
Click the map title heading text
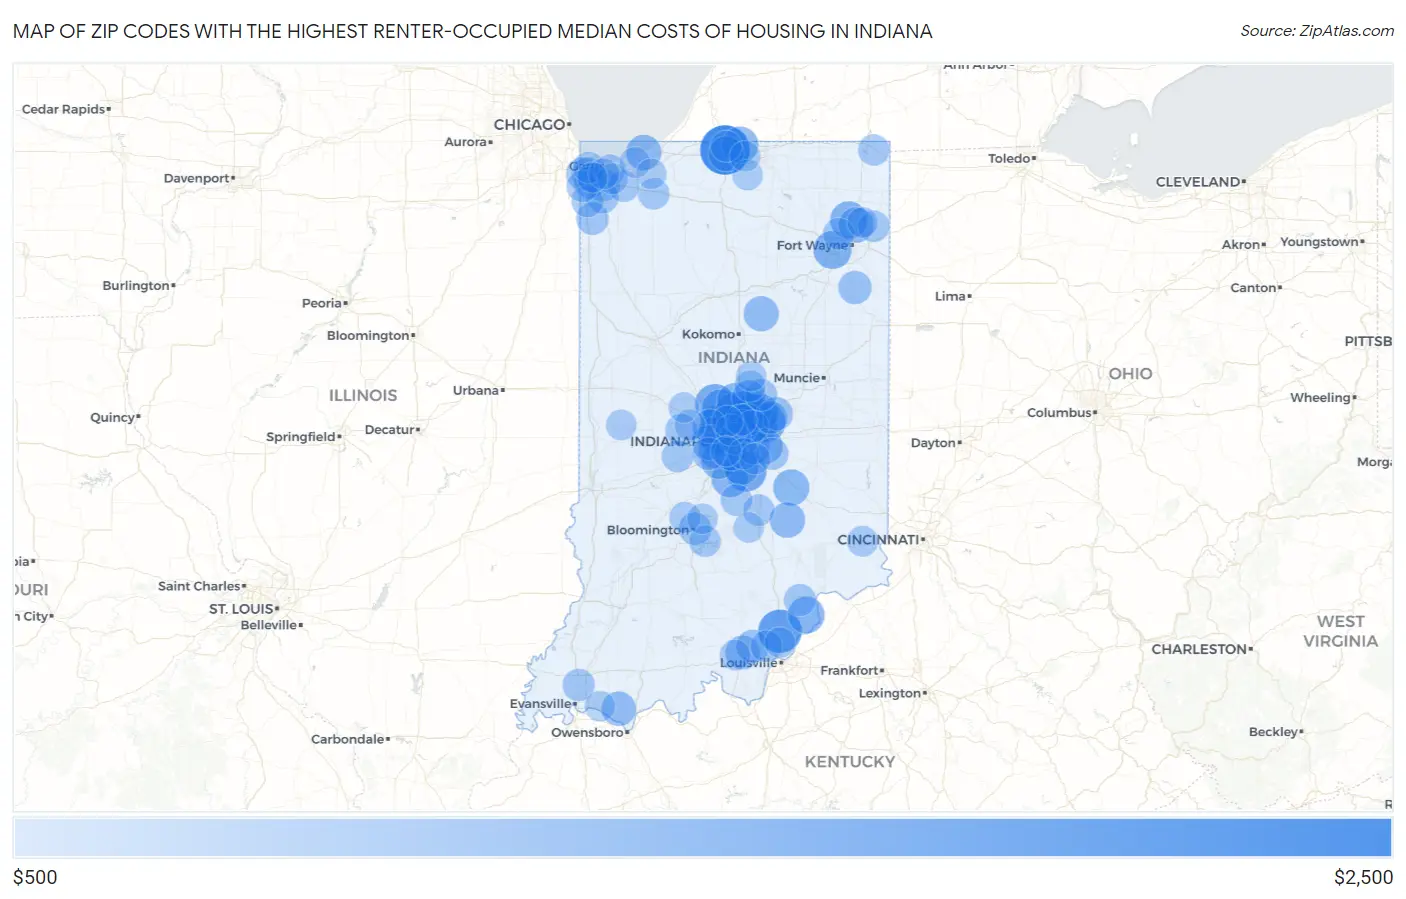pyautogui.click(x=473, y=31)
